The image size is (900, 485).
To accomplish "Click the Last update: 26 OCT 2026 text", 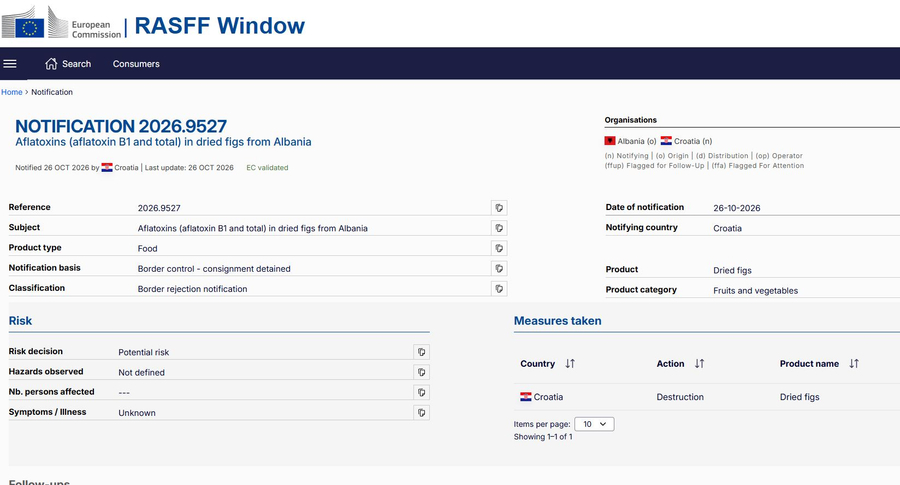I will (189, 168).
